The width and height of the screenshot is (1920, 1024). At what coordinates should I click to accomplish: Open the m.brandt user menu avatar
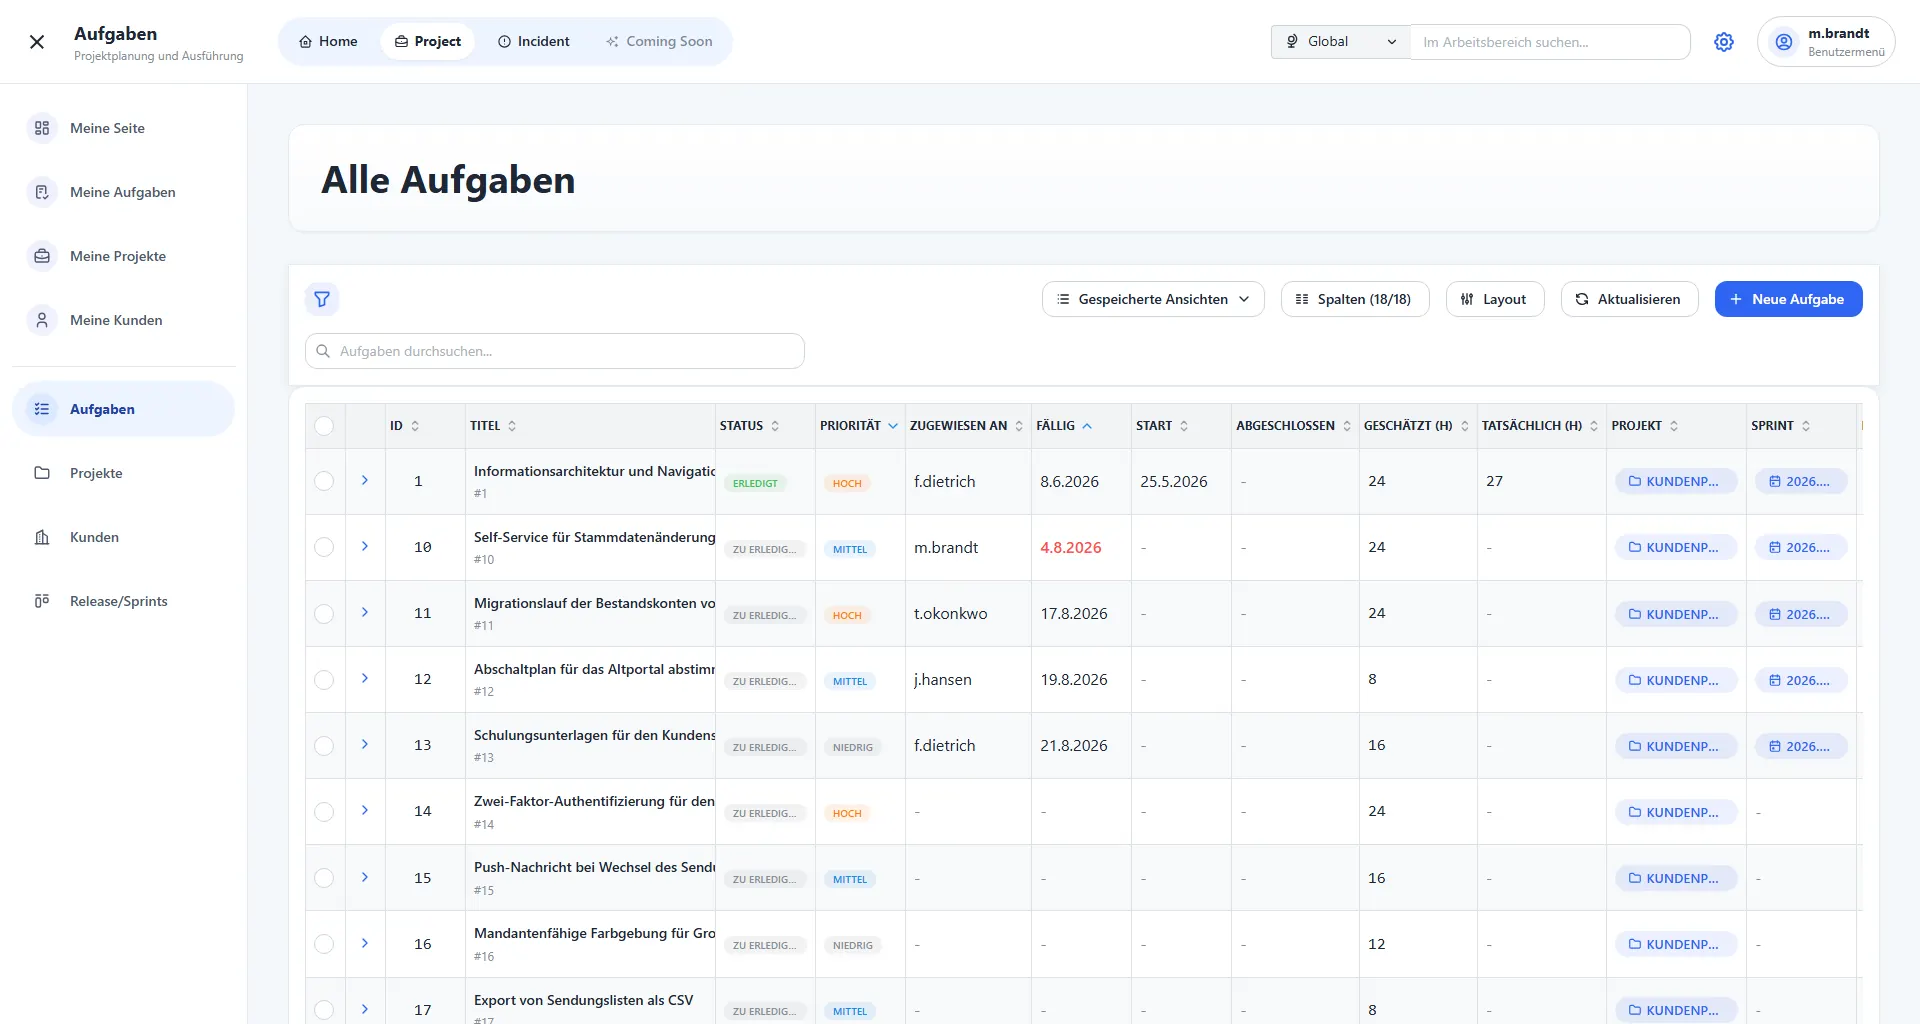point(1783,42)
